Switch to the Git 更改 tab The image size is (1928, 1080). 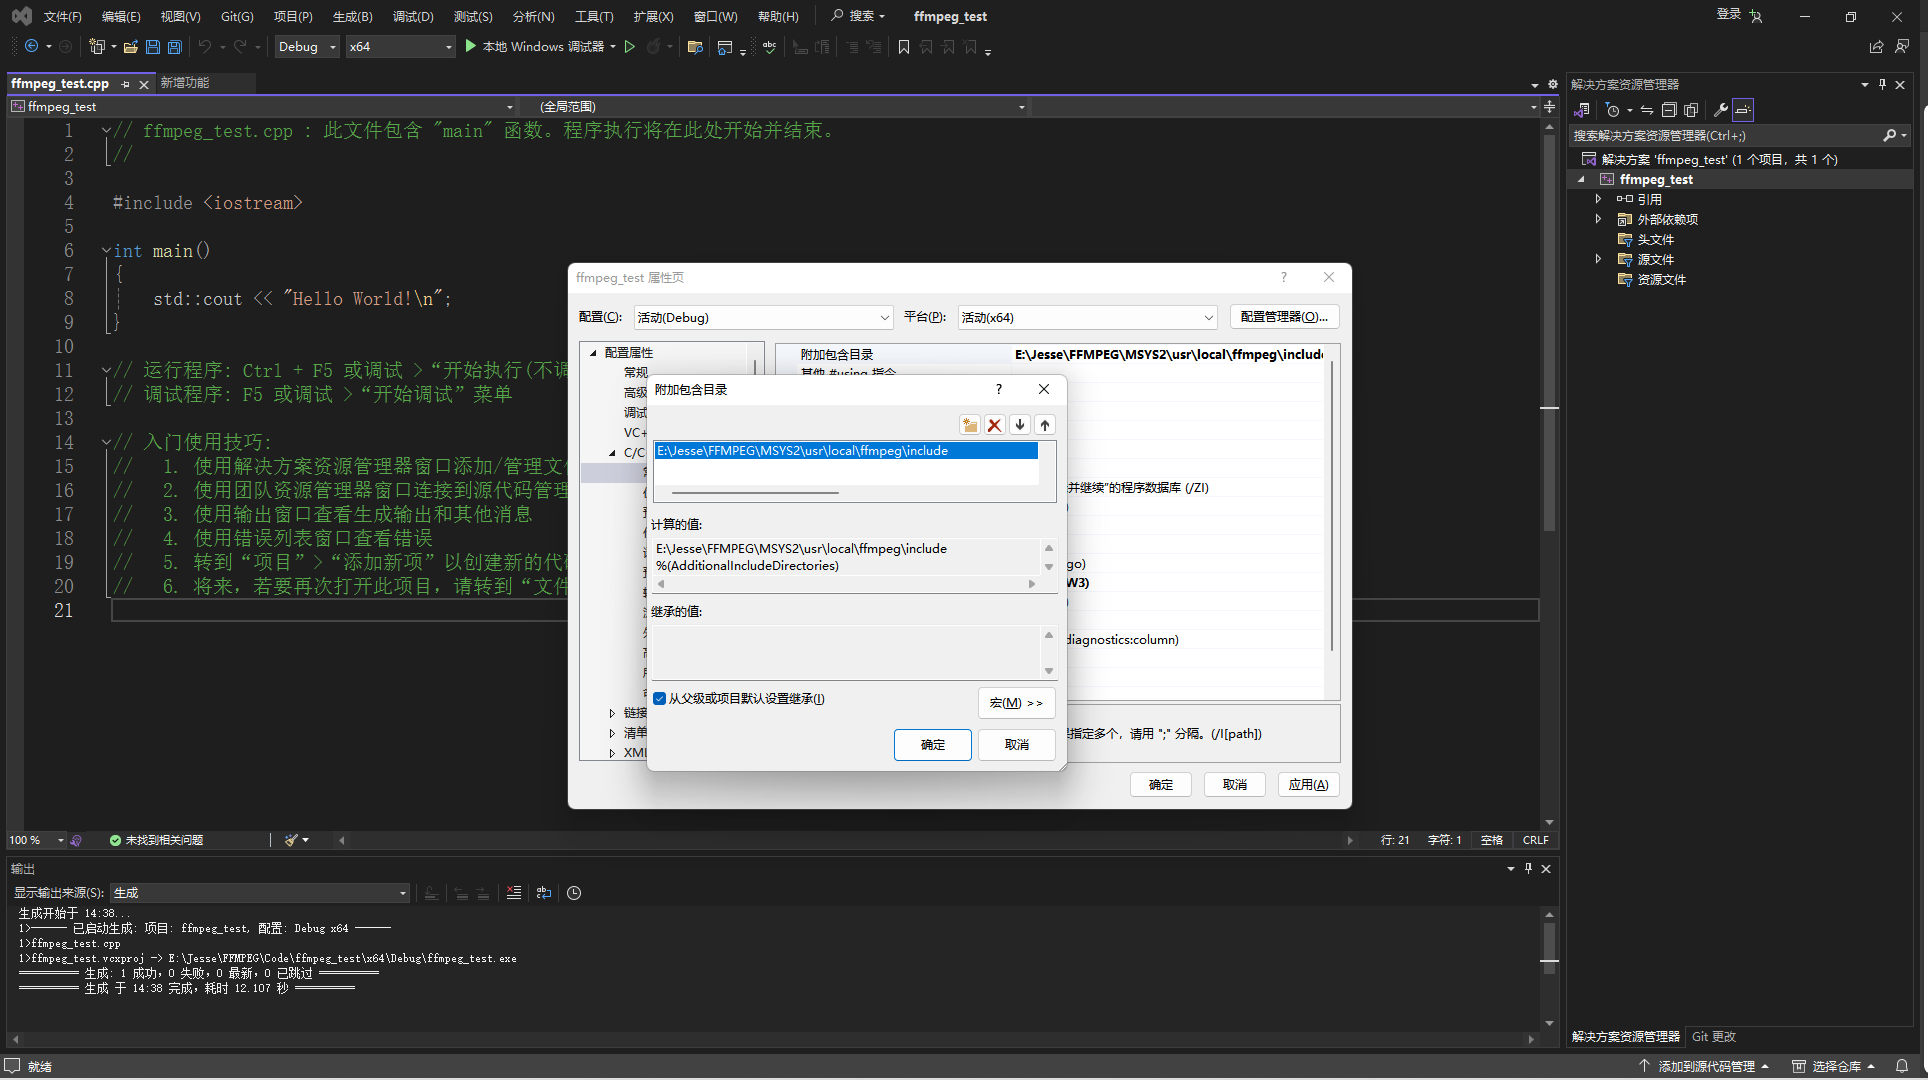click(x=1713, y=1037)
